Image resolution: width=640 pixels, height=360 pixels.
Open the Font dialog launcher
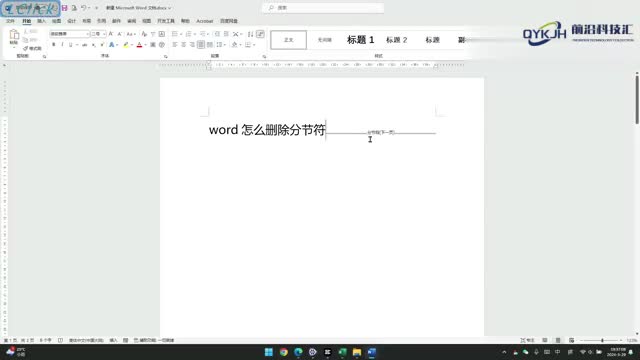click(x=166, y=56)
